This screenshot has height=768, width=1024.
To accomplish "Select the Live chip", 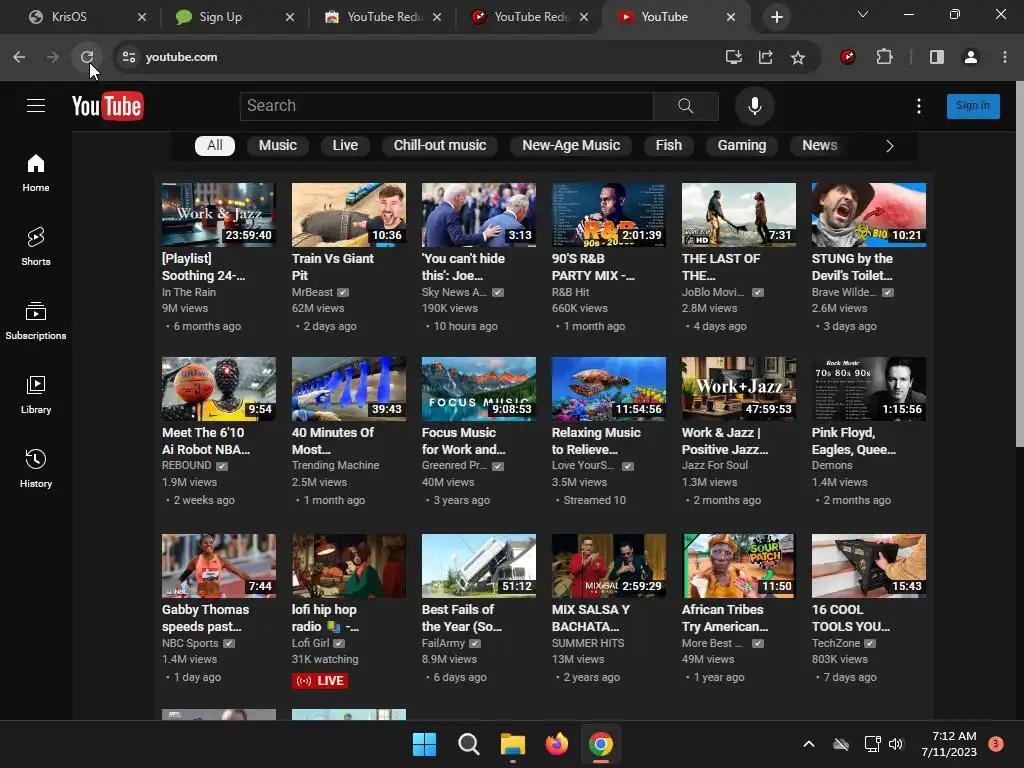I will point(345,146).
